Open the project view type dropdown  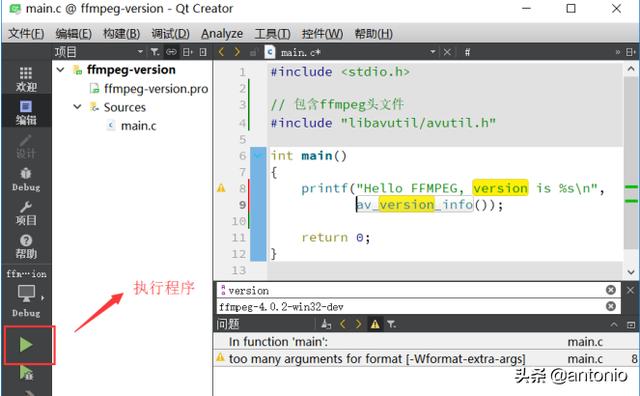click(x=140, y=52)
